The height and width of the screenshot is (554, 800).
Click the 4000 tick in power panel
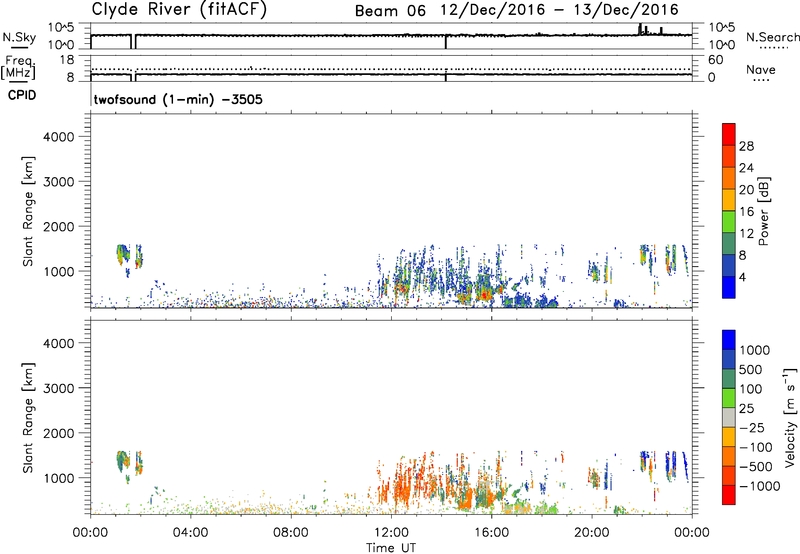(59, 137)
